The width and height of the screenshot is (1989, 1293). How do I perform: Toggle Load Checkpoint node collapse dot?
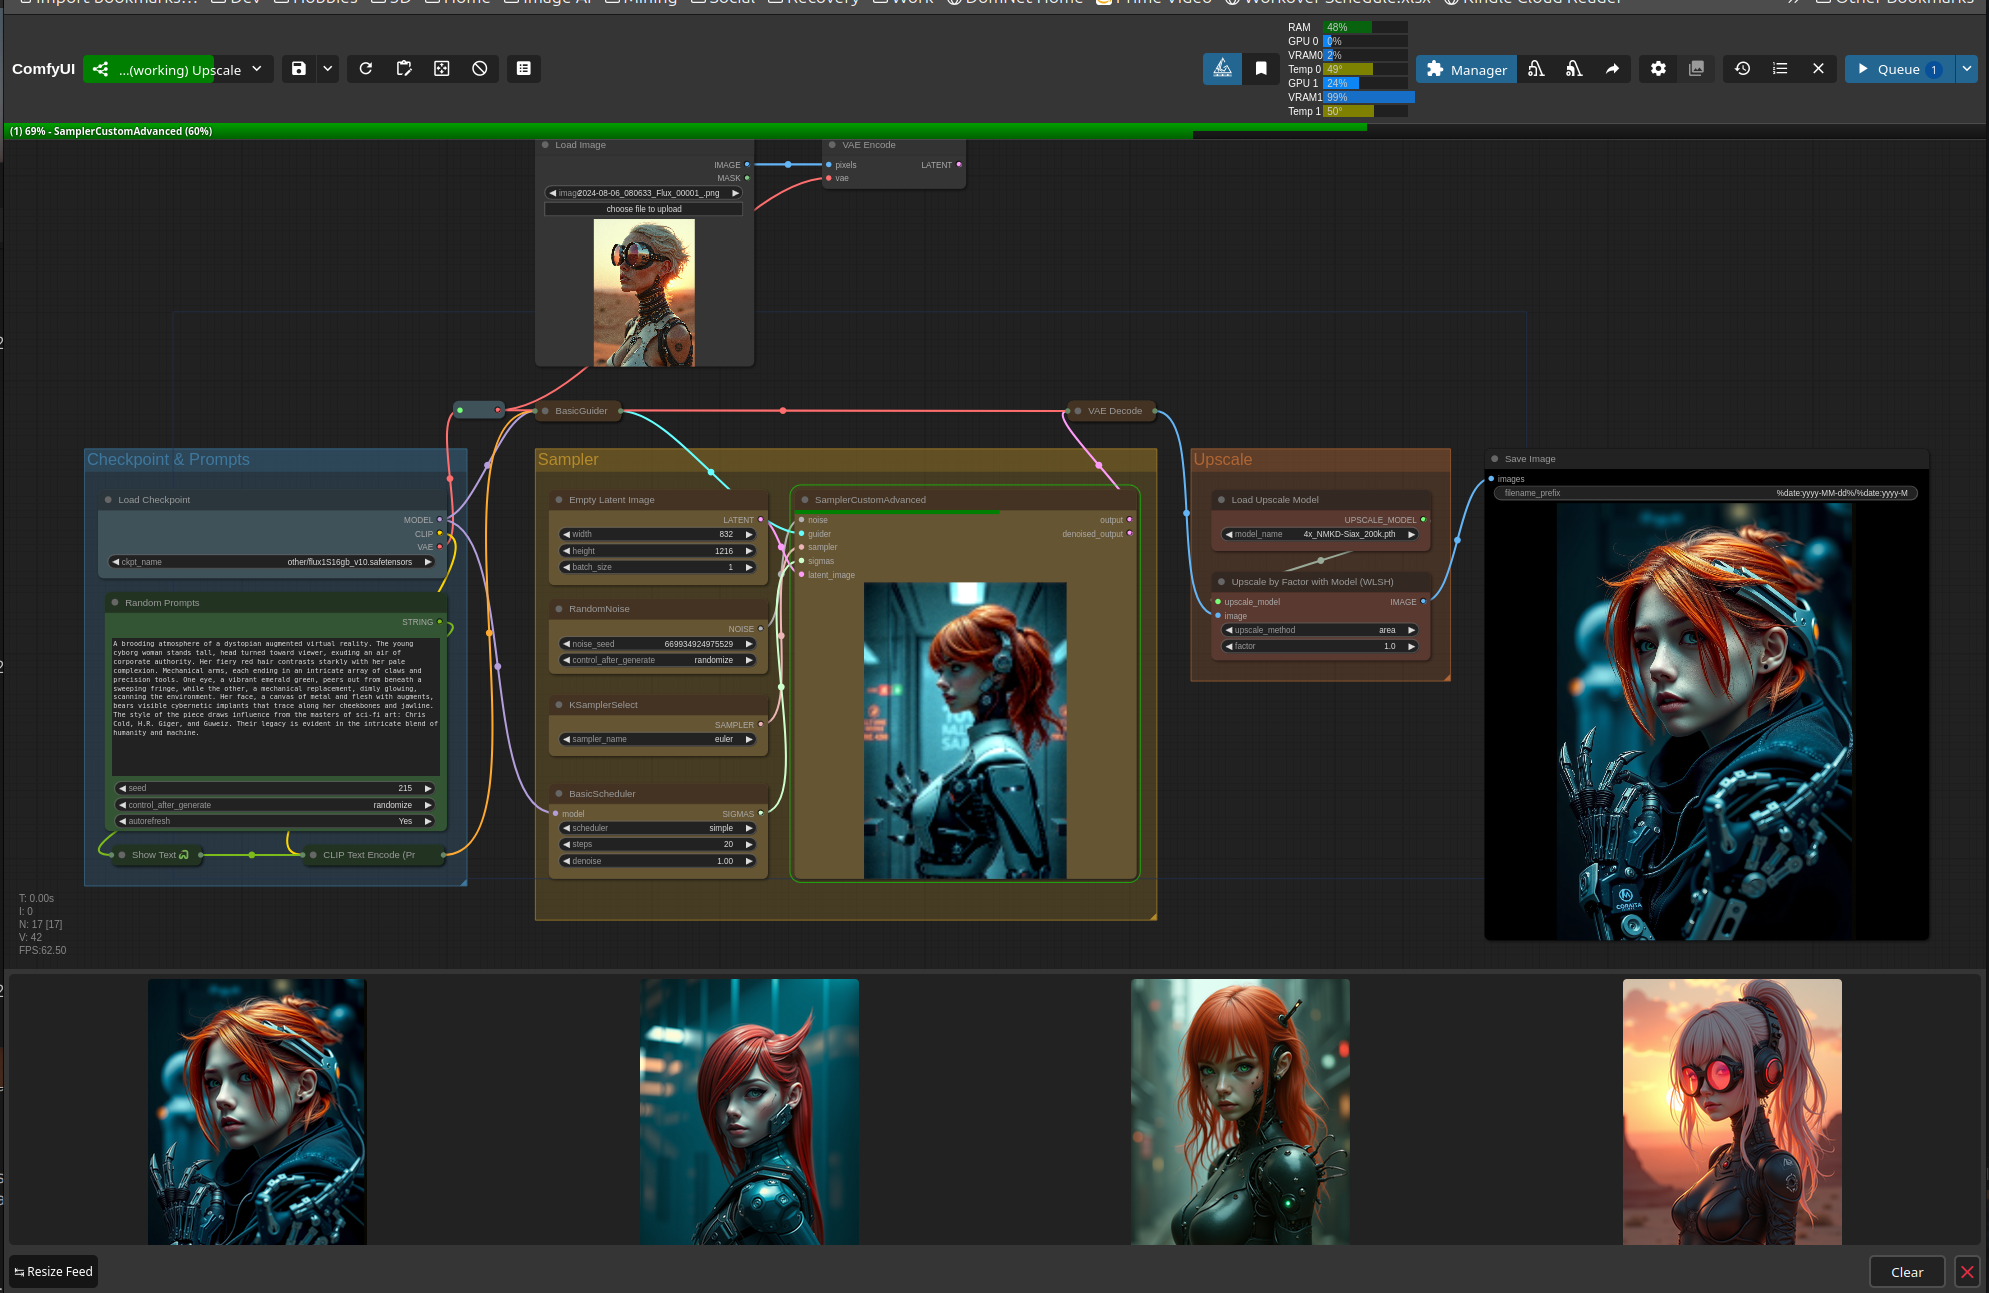(108, 500)
